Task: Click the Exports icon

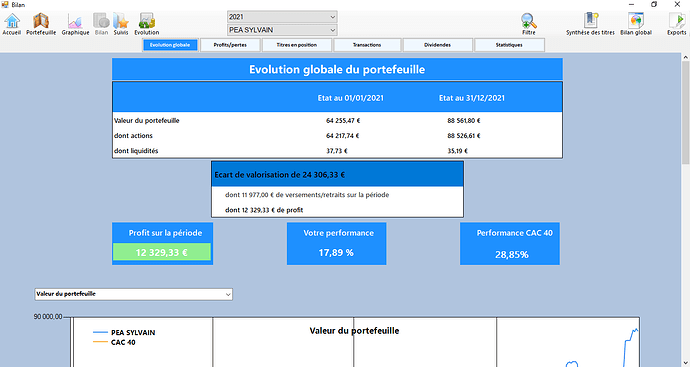Action: (676, 24)
